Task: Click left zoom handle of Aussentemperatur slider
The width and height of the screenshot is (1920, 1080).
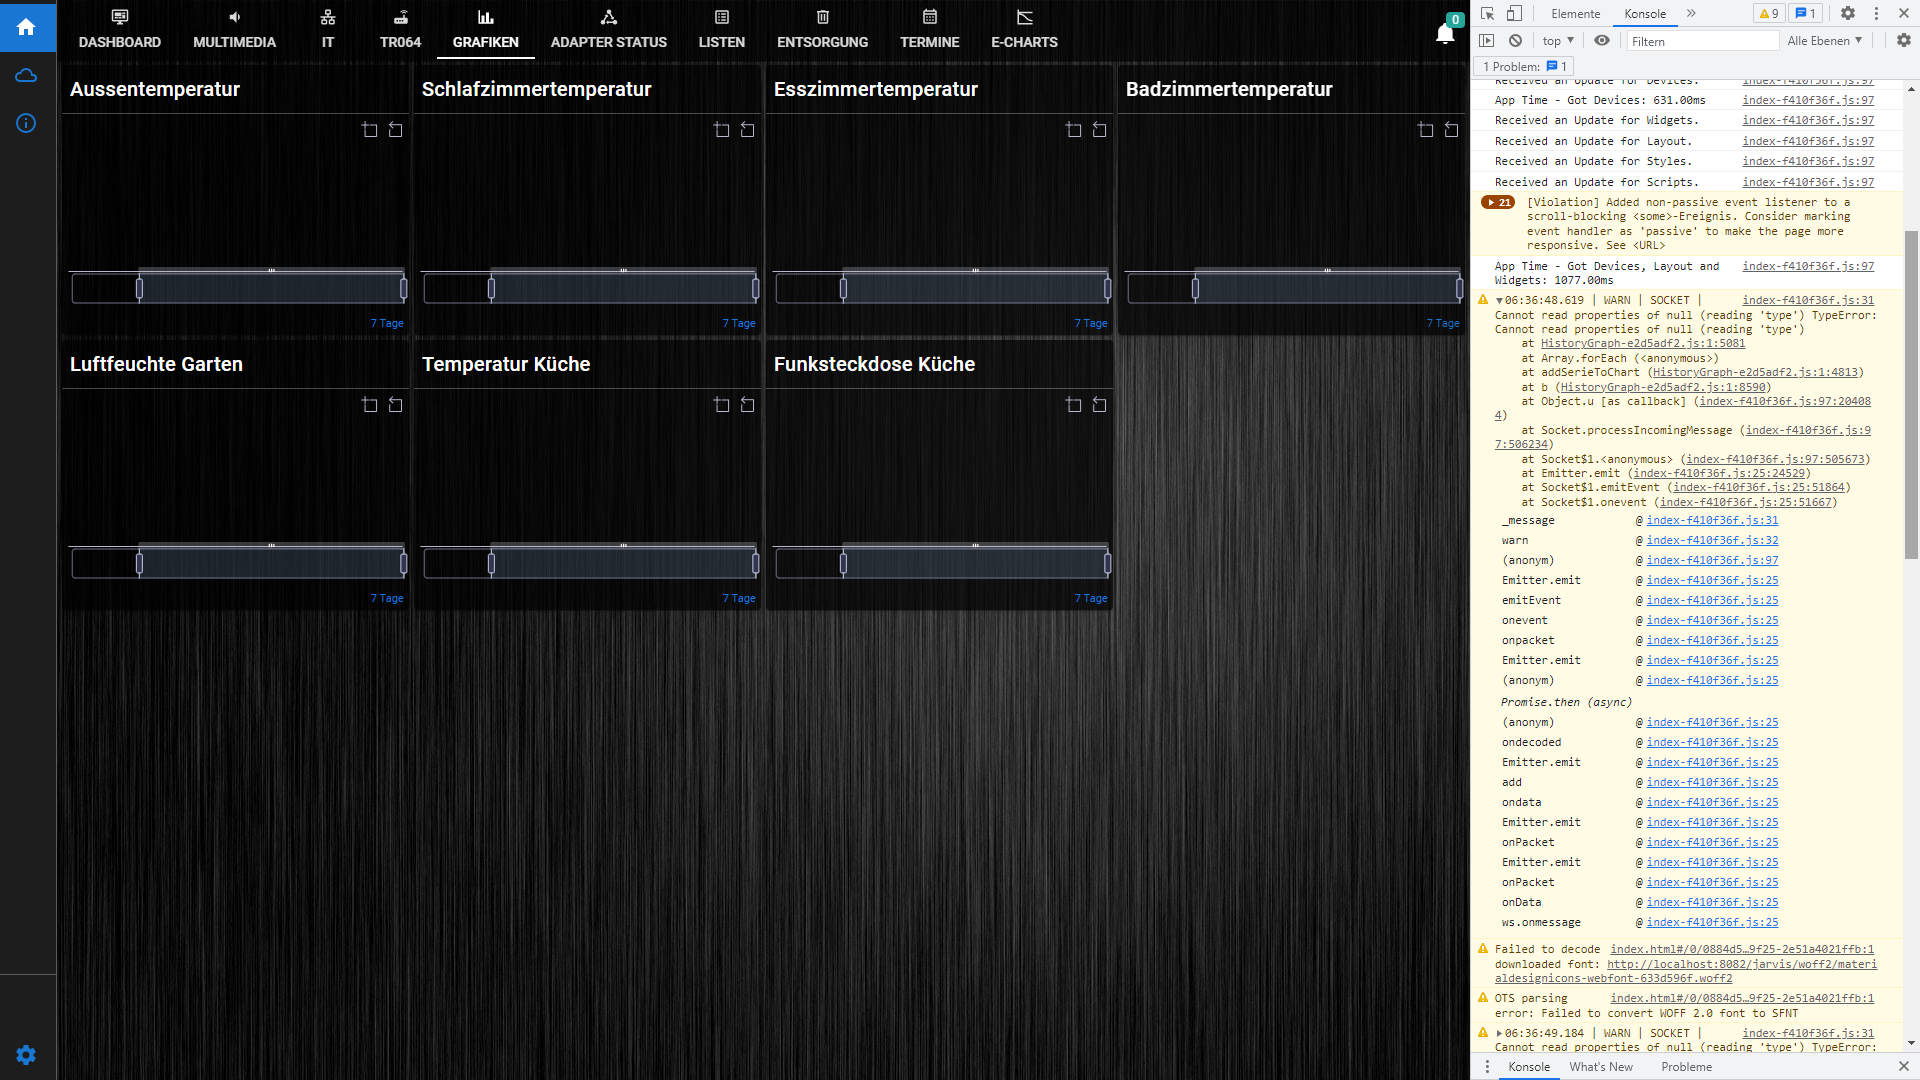Action: click(139, 289)
